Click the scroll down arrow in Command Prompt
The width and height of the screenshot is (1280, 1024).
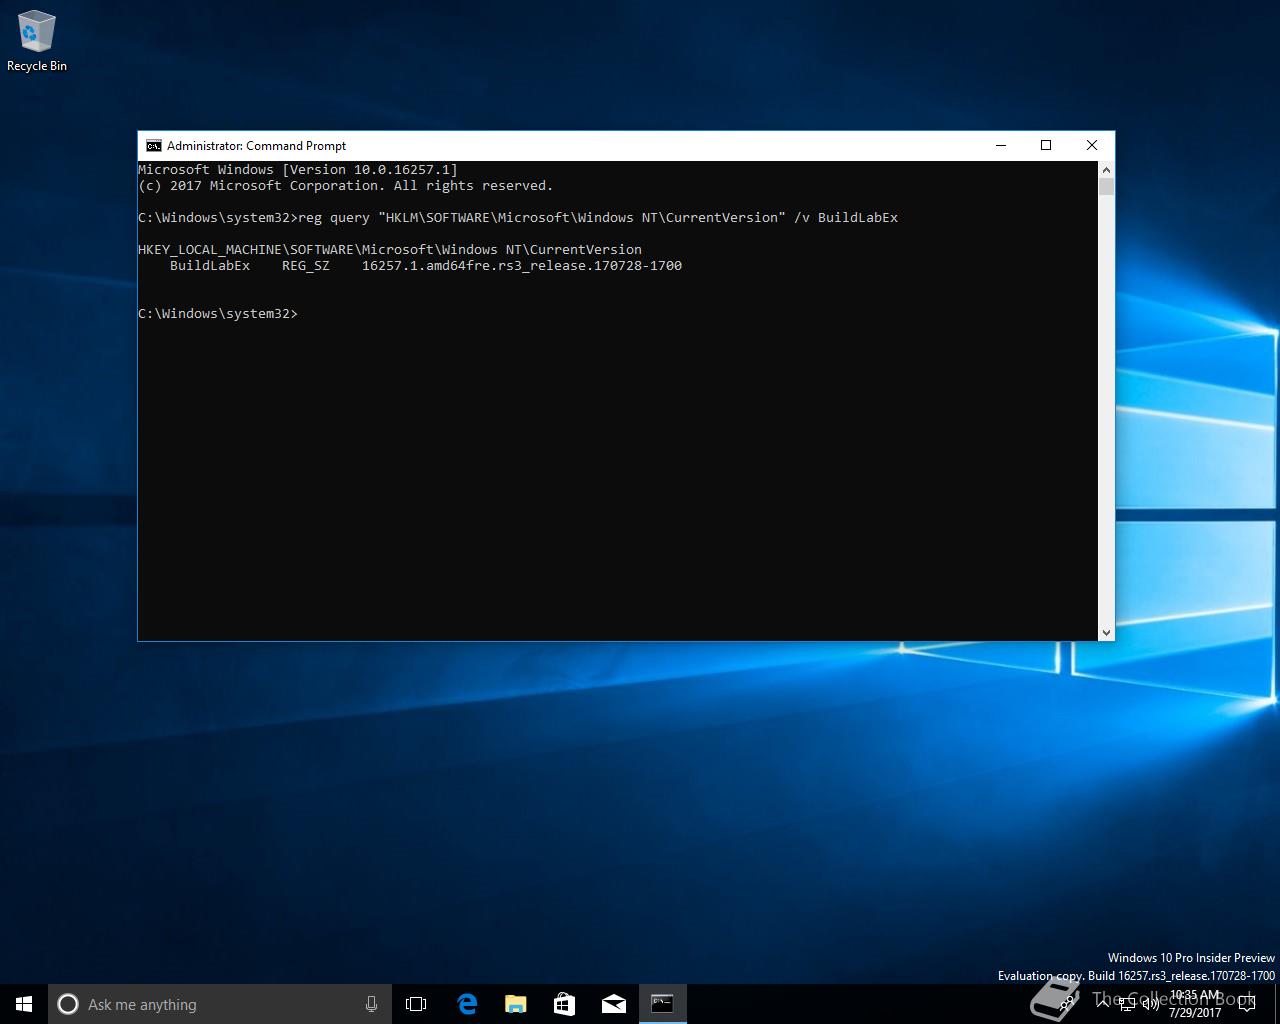coord(1106,632)
